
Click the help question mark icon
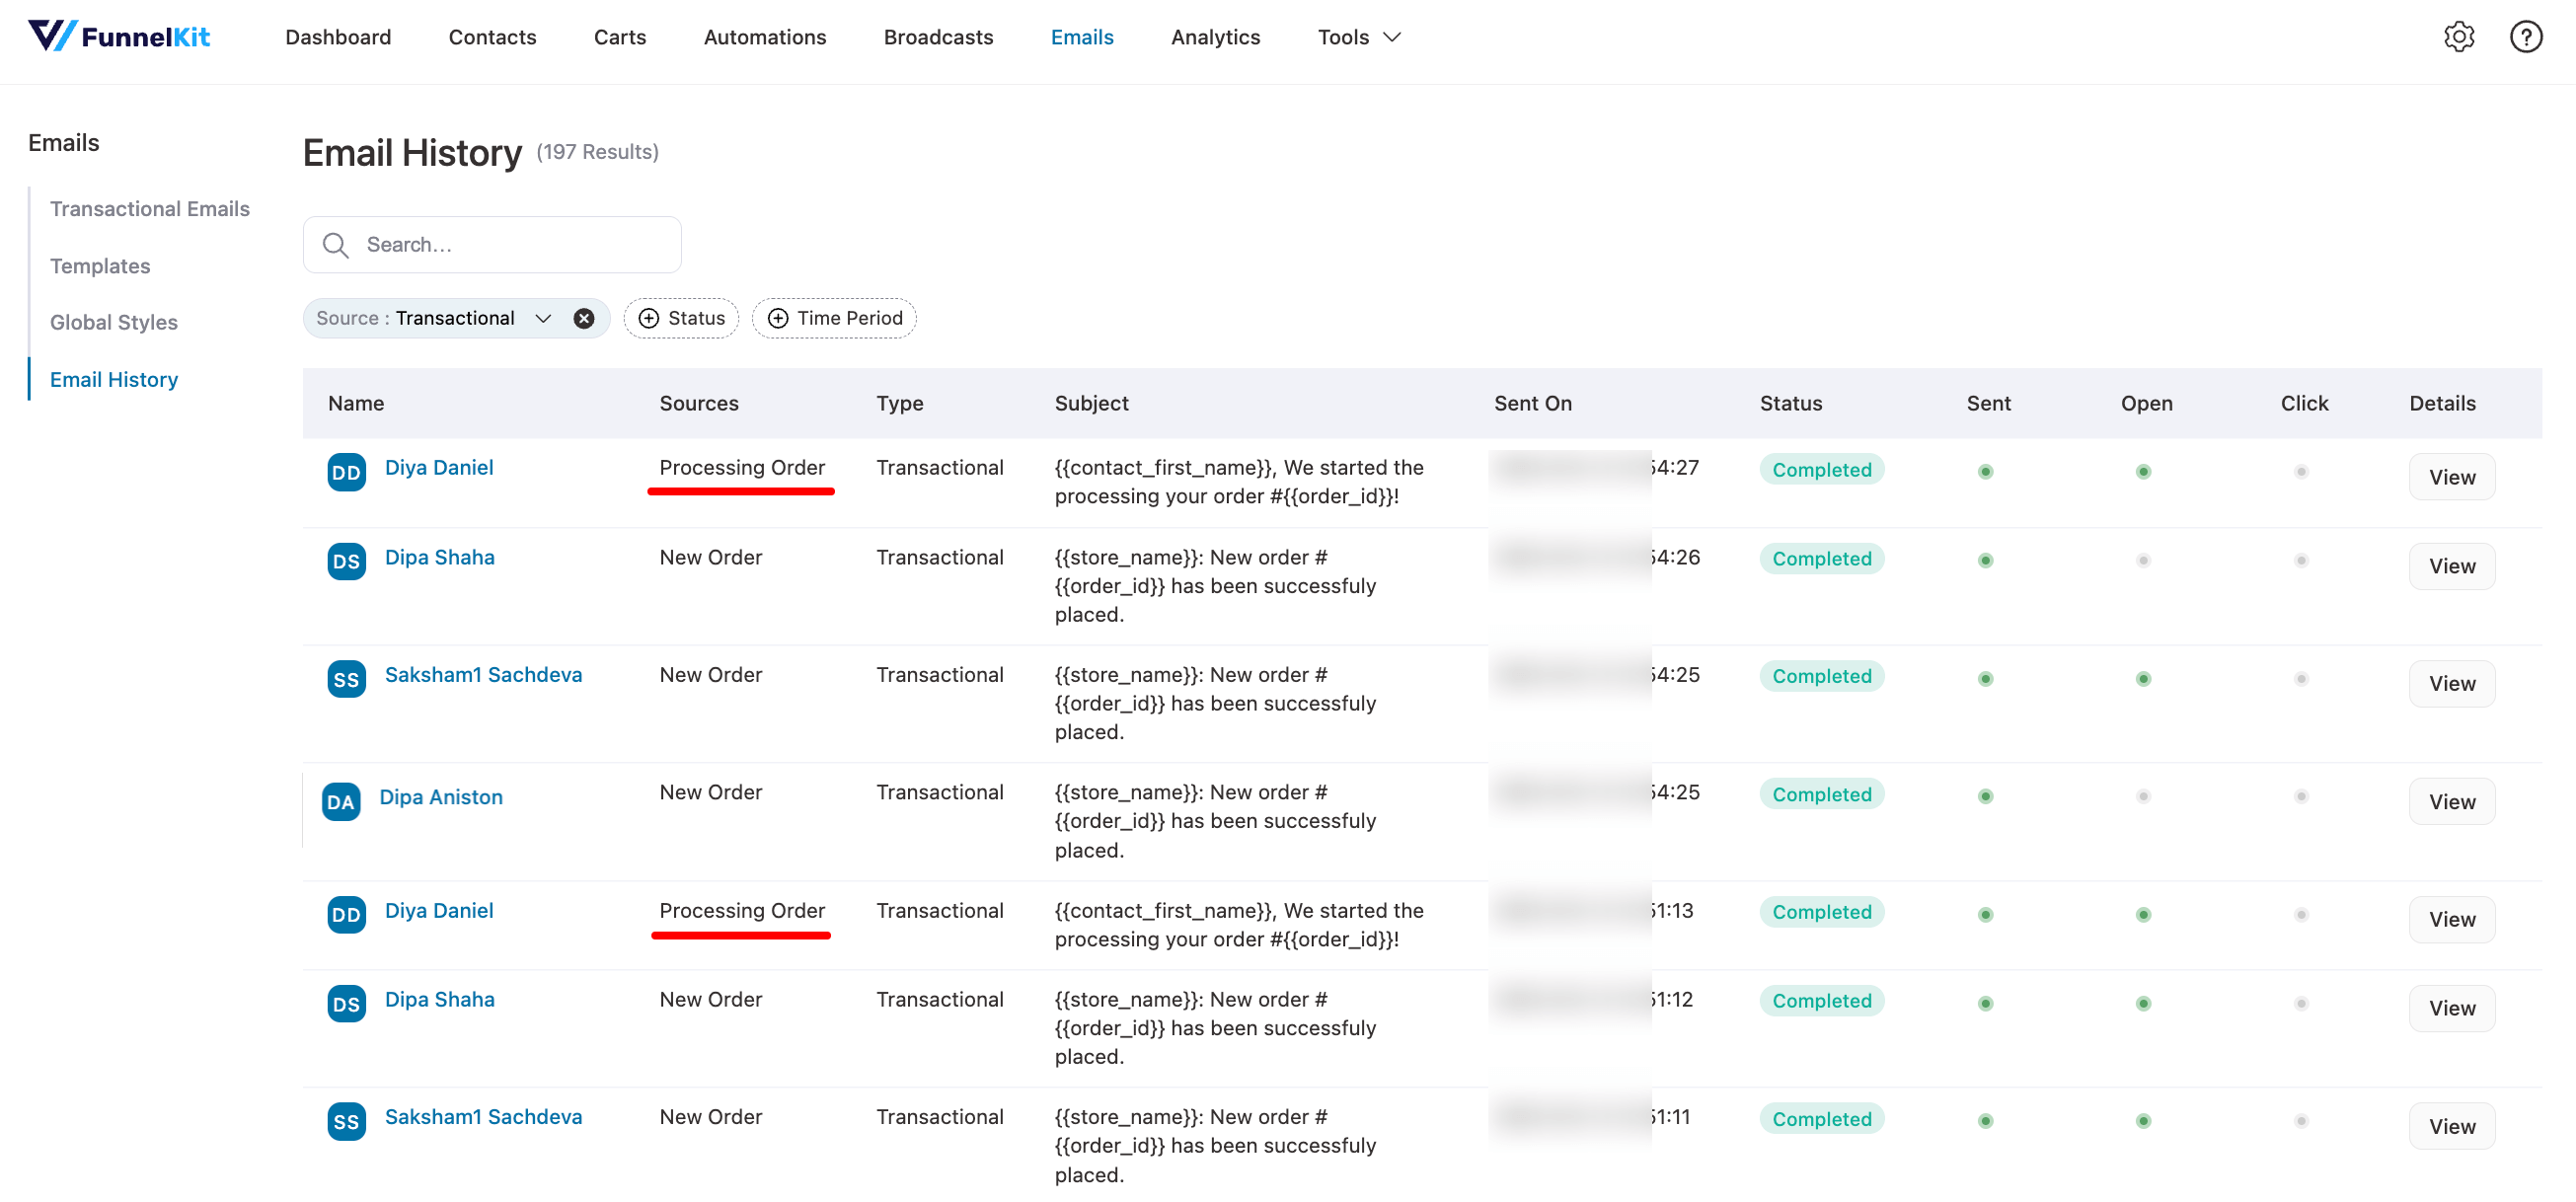[x=2526, y=36]
